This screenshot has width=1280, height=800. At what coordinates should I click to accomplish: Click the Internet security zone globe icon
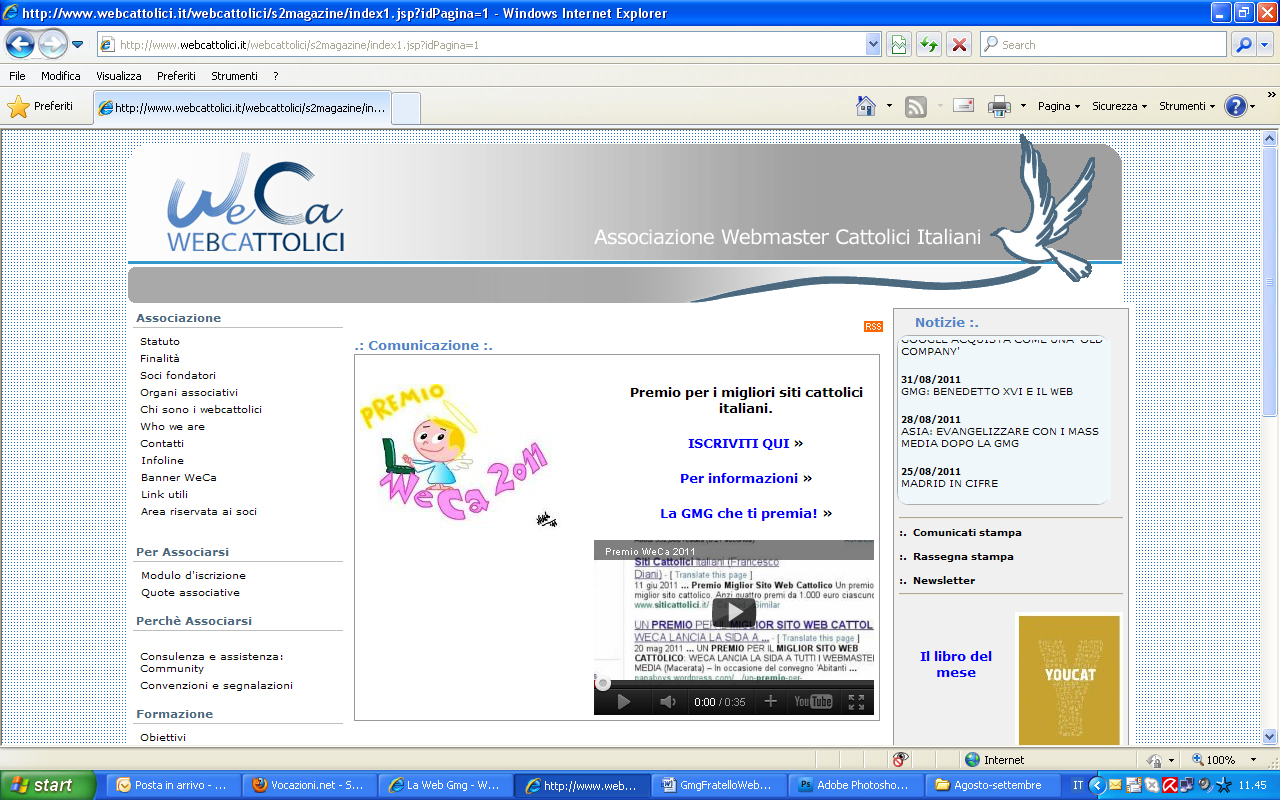pos(972,760)
